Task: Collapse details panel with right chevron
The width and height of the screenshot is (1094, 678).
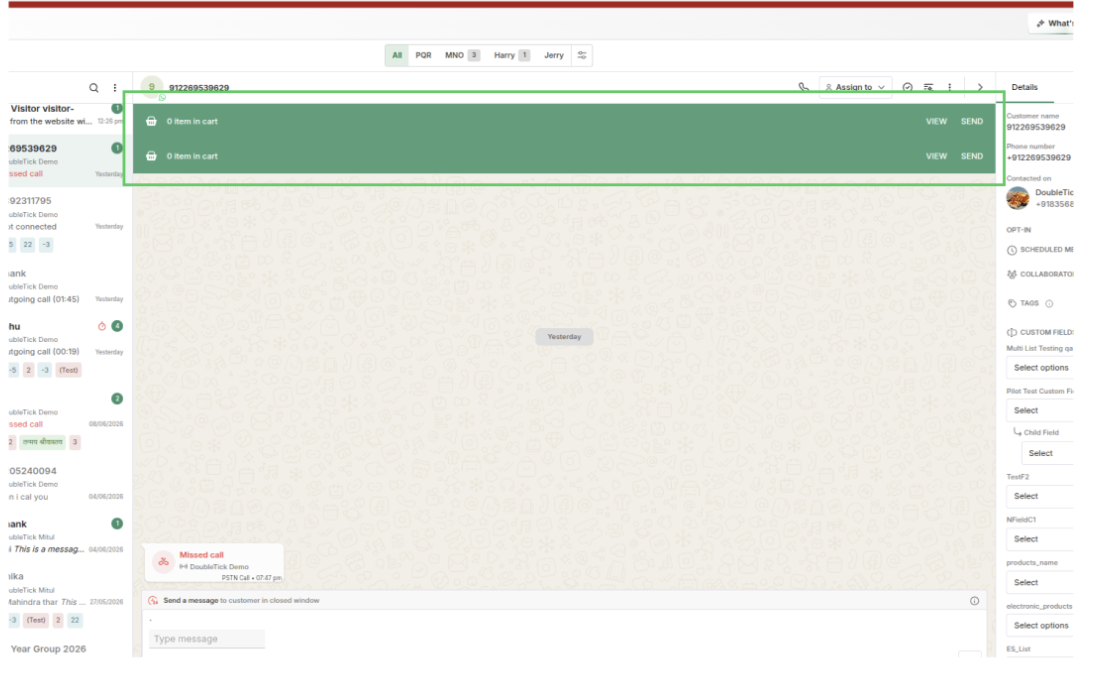Action: click(x=980, y=87)
